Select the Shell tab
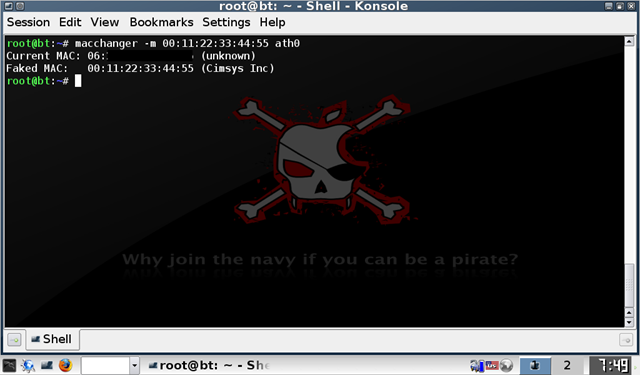The image size is (640, 375). 53,339
